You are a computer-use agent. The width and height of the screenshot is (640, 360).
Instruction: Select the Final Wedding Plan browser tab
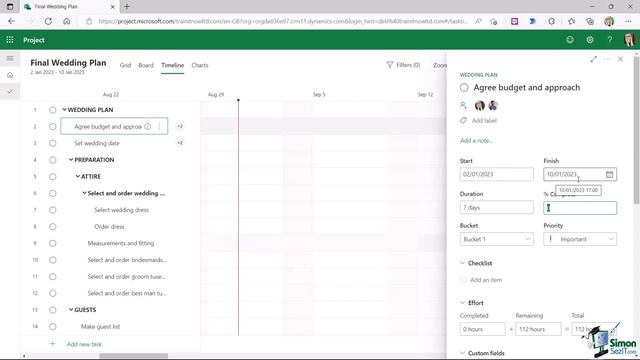click(x=69, y=7)
